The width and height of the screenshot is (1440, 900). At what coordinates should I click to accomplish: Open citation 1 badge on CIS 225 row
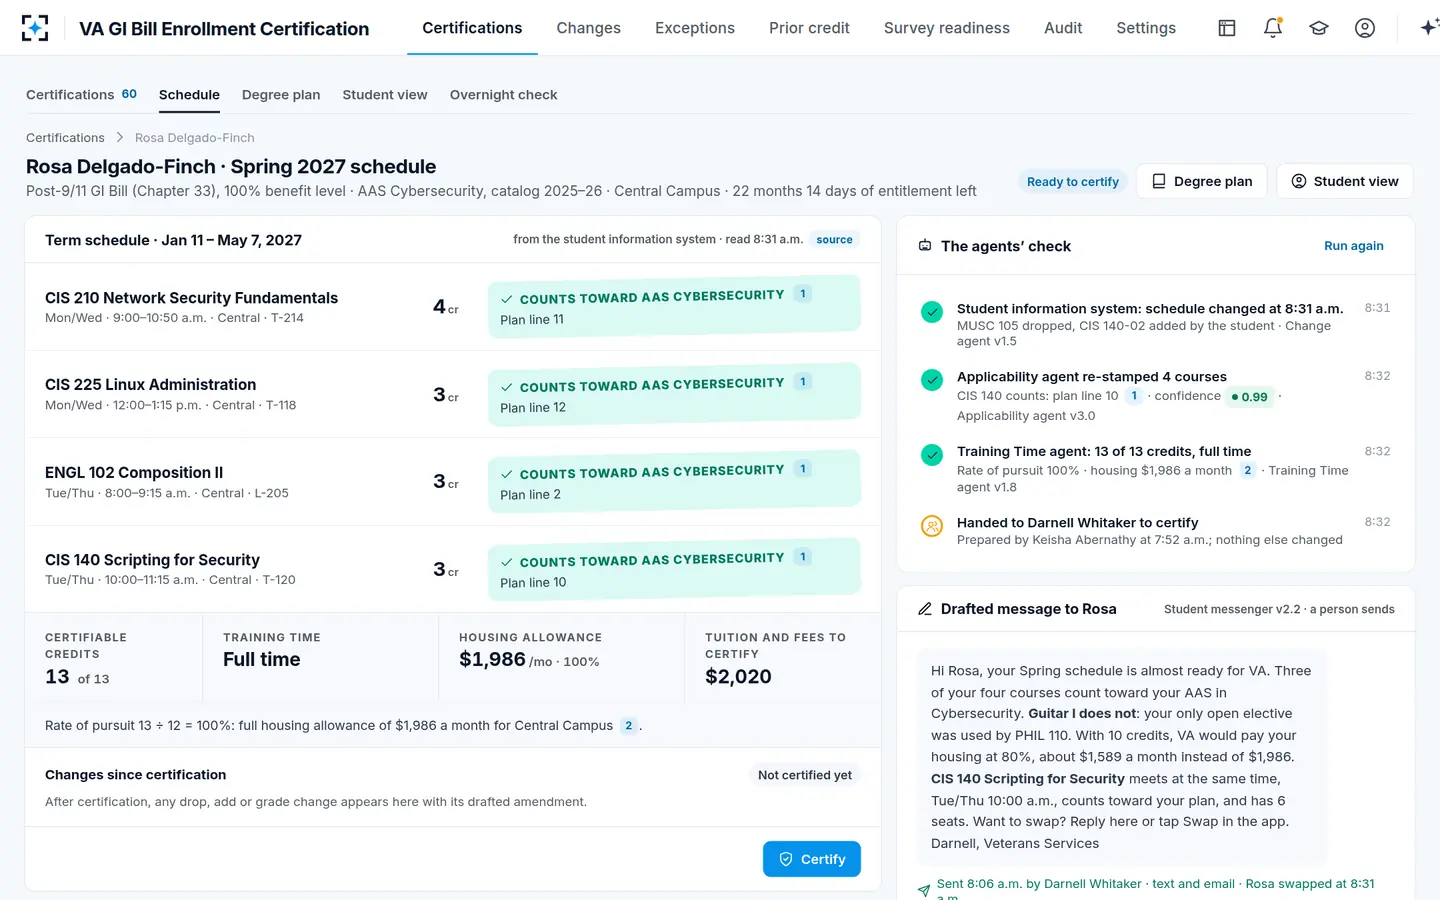[x=802, y=382]
